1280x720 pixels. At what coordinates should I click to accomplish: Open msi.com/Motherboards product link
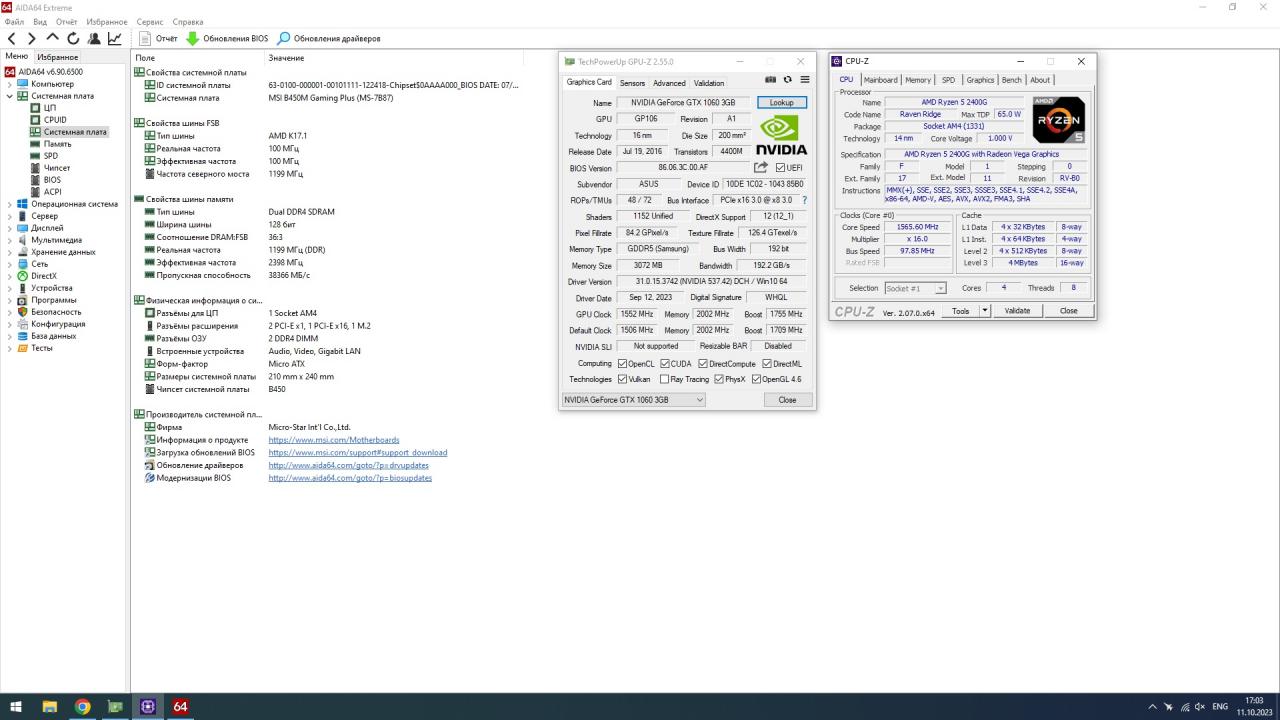[x=334, y=440]
